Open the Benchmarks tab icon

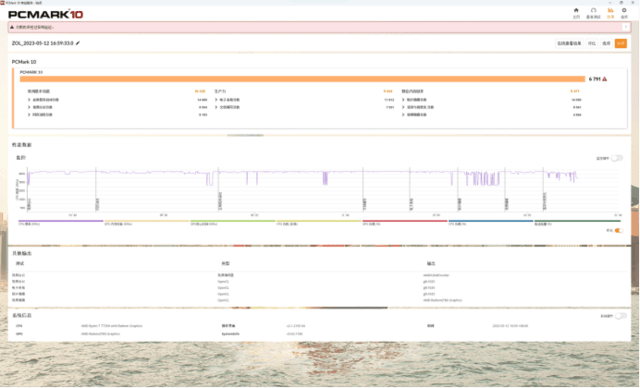pos(593,11)
